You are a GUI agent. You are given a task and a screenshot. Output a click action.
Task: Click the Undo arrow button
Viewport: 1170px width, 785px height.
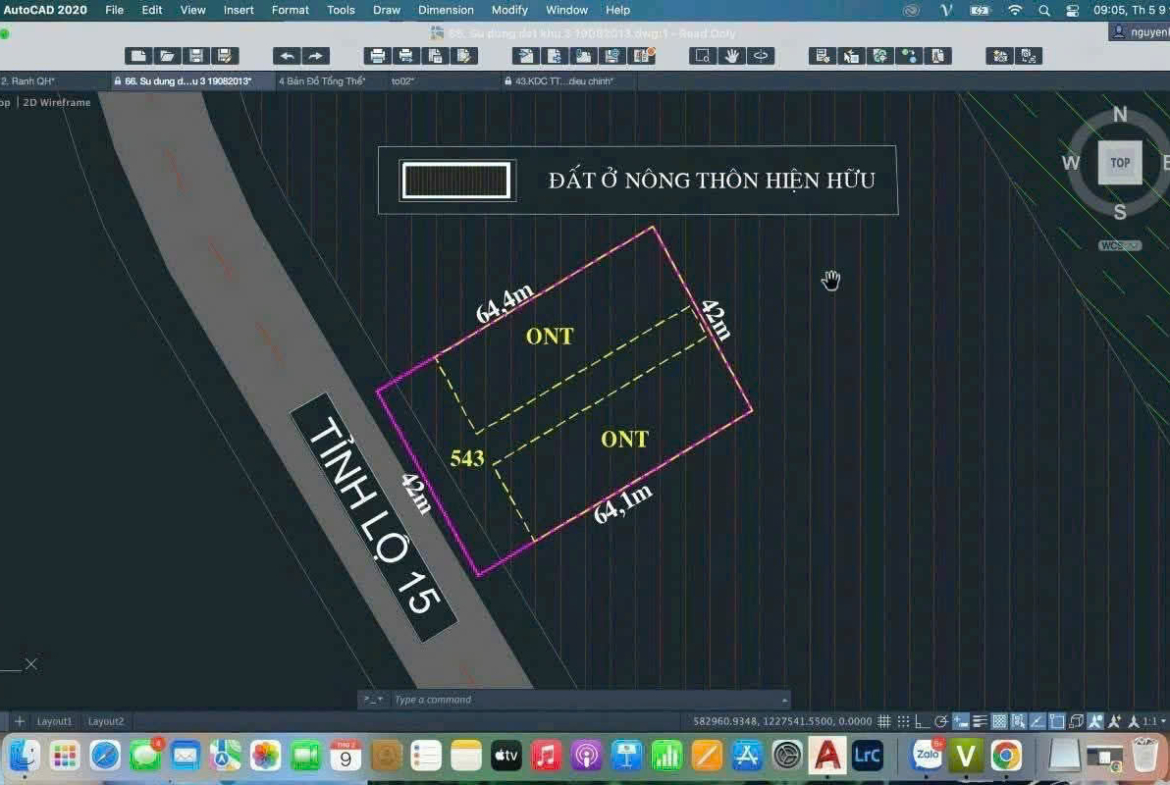tap(287, 56)
